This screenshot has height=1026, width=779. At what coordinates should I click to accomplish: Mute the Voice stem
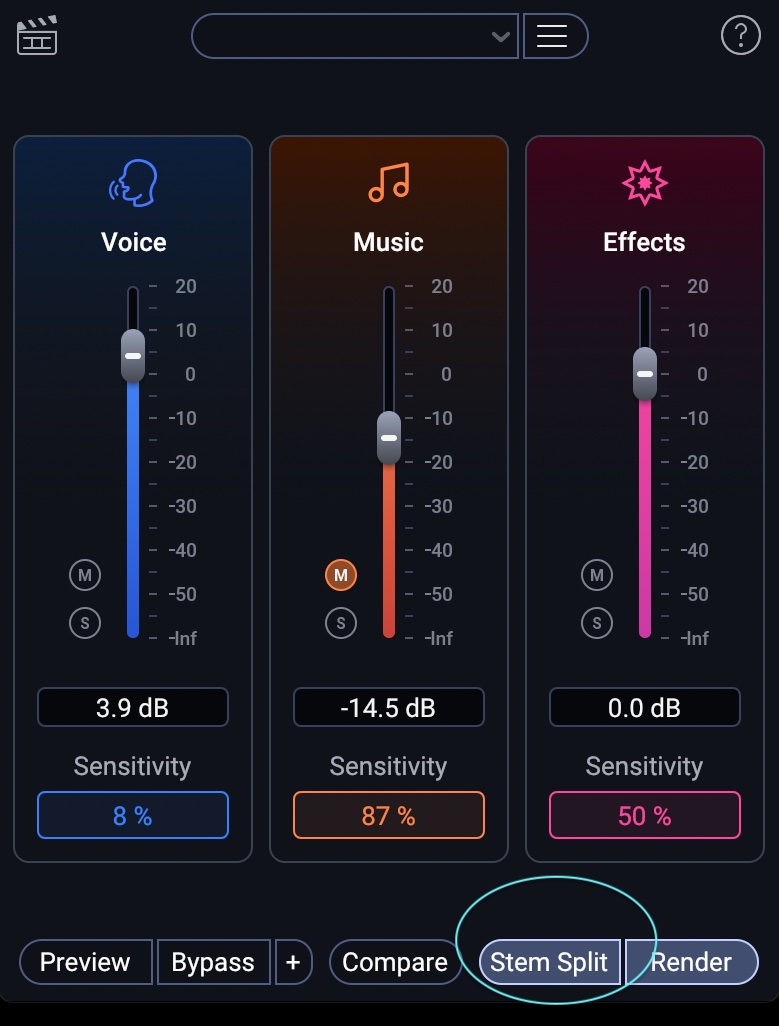coord(85,574)
